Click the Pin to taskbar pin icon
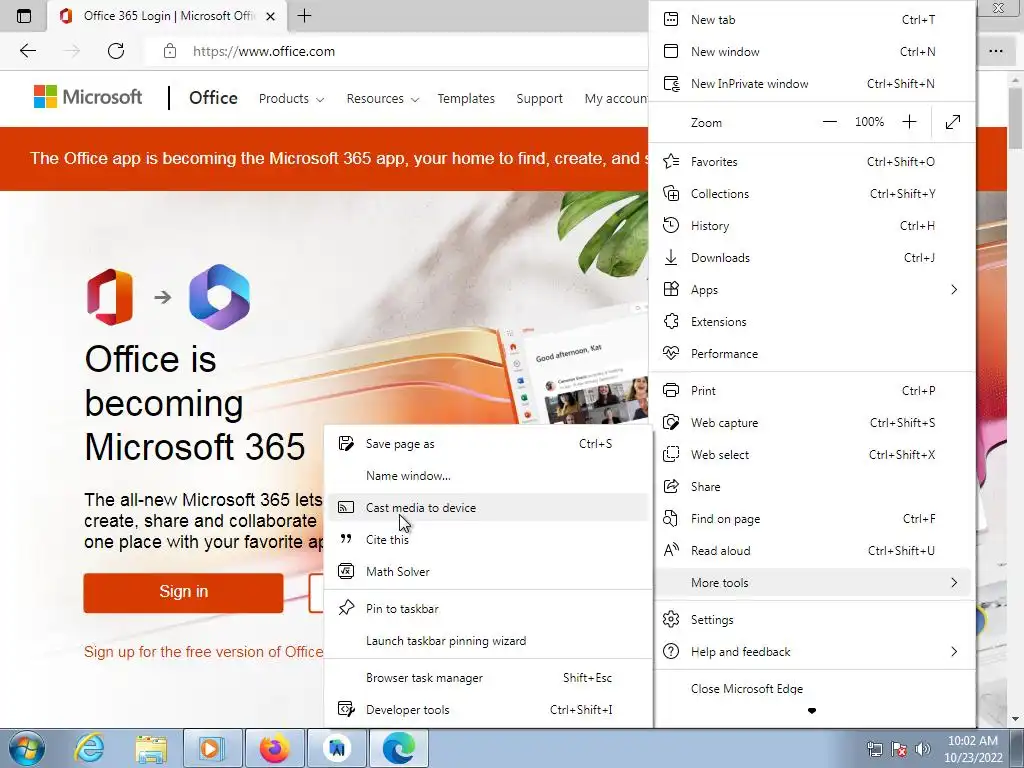 coord(346,608)
